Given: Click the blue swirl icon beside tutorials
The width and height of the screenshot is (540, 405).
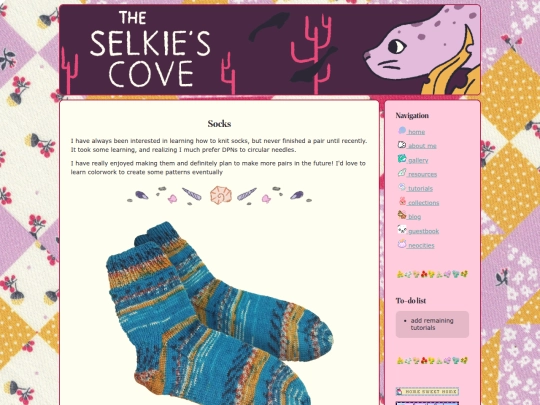Looking at the screenshot, I should (x=402, y=187).
